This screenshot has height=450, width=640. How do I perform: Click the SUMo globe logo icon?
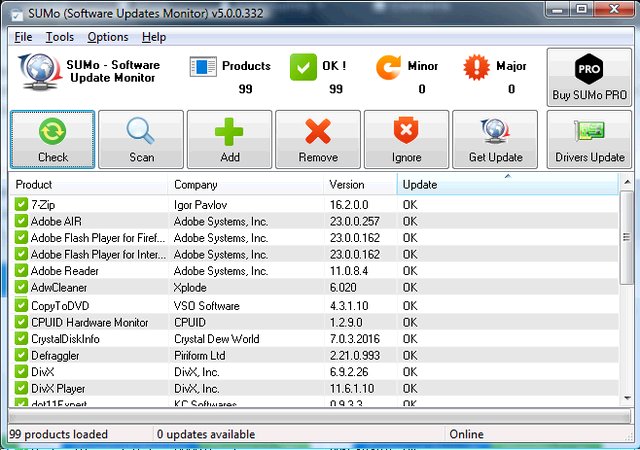(39, 73)
